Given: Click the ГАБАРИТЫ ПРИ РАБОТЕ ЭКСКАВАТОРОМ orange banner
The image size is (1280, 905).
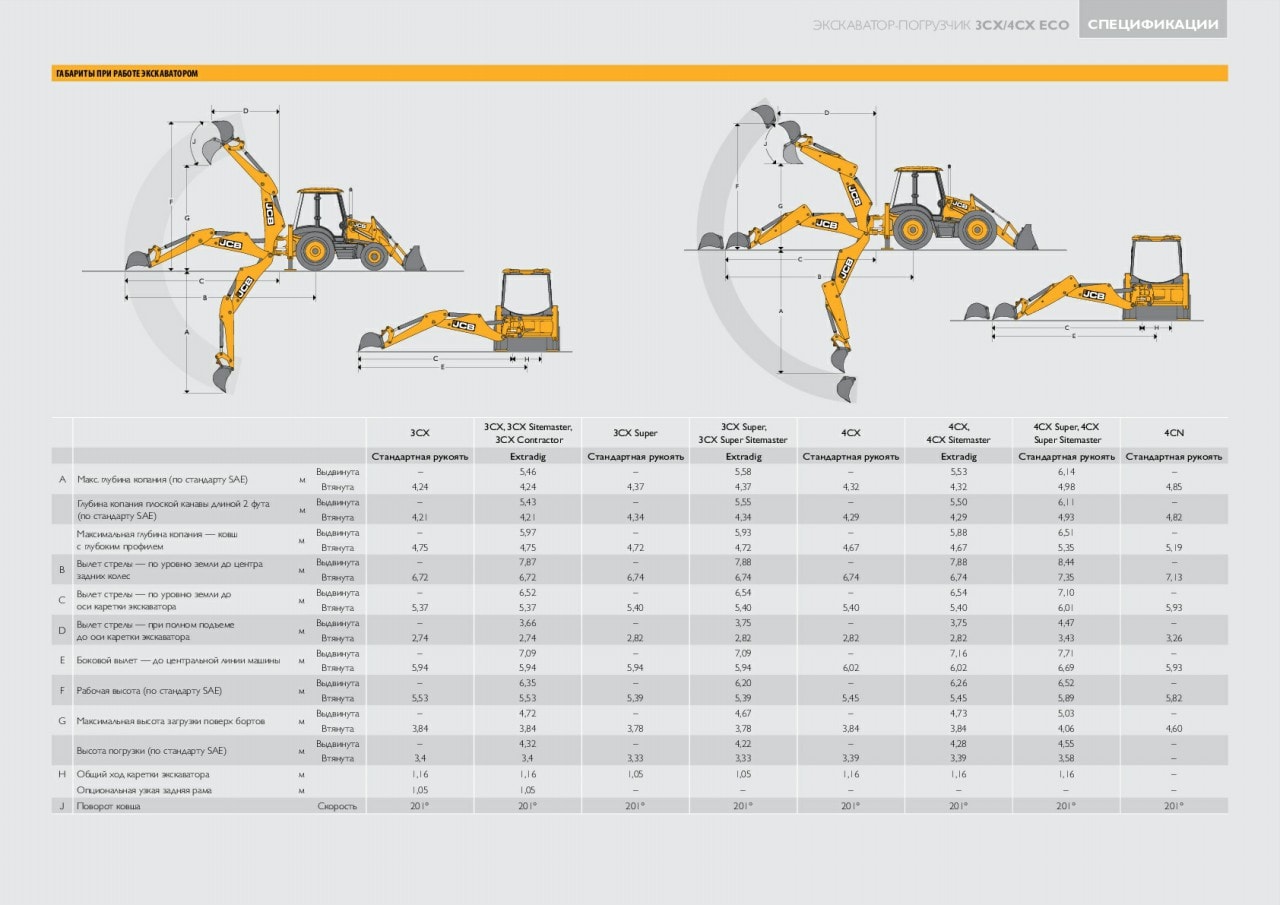Looking at the screenshot, I should 640,74.
